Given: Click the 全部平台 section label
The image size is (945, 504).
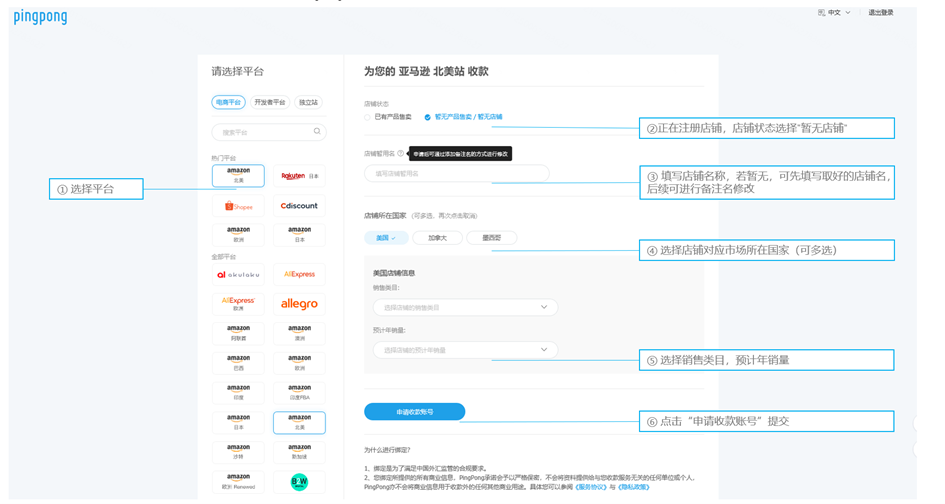Looking at the screenshot, I should 224,257.
